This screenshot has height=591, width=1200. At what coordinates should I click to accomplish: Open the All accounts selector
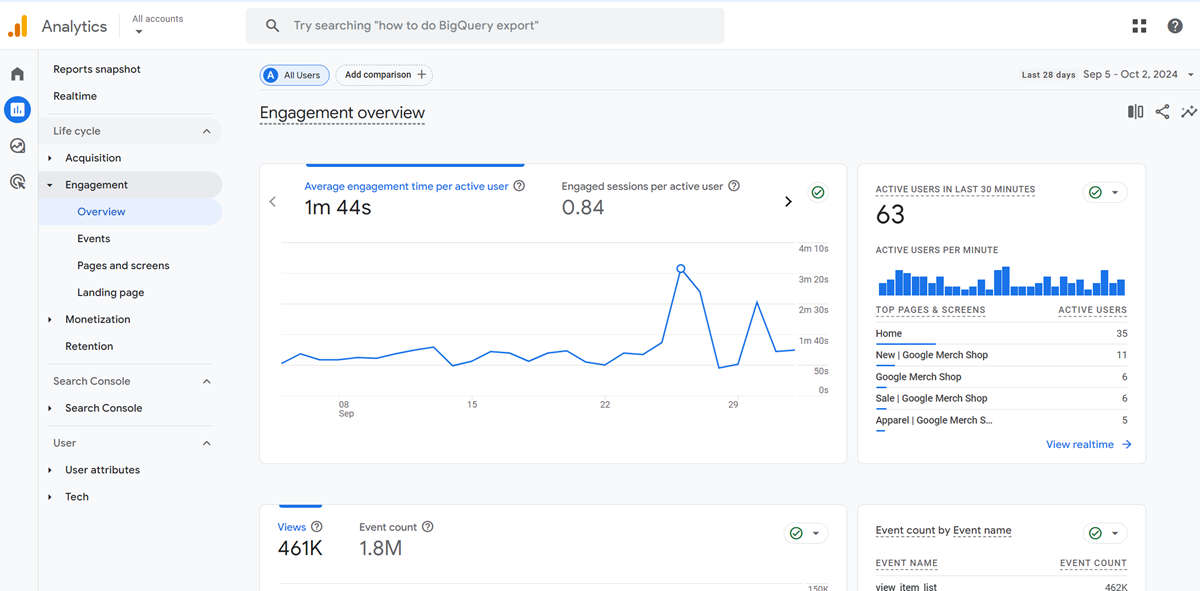coord(157,25)
